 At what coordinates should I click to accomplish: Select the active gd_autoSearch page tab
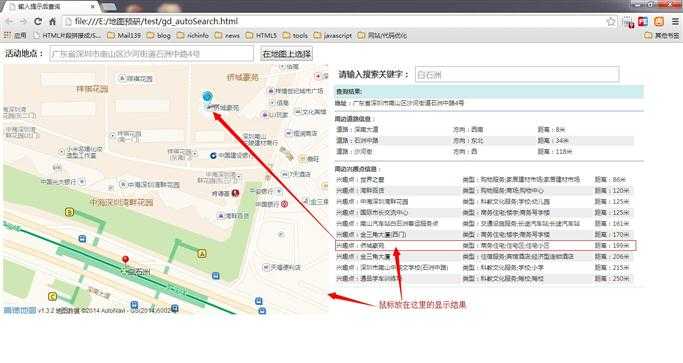point(50,7)
